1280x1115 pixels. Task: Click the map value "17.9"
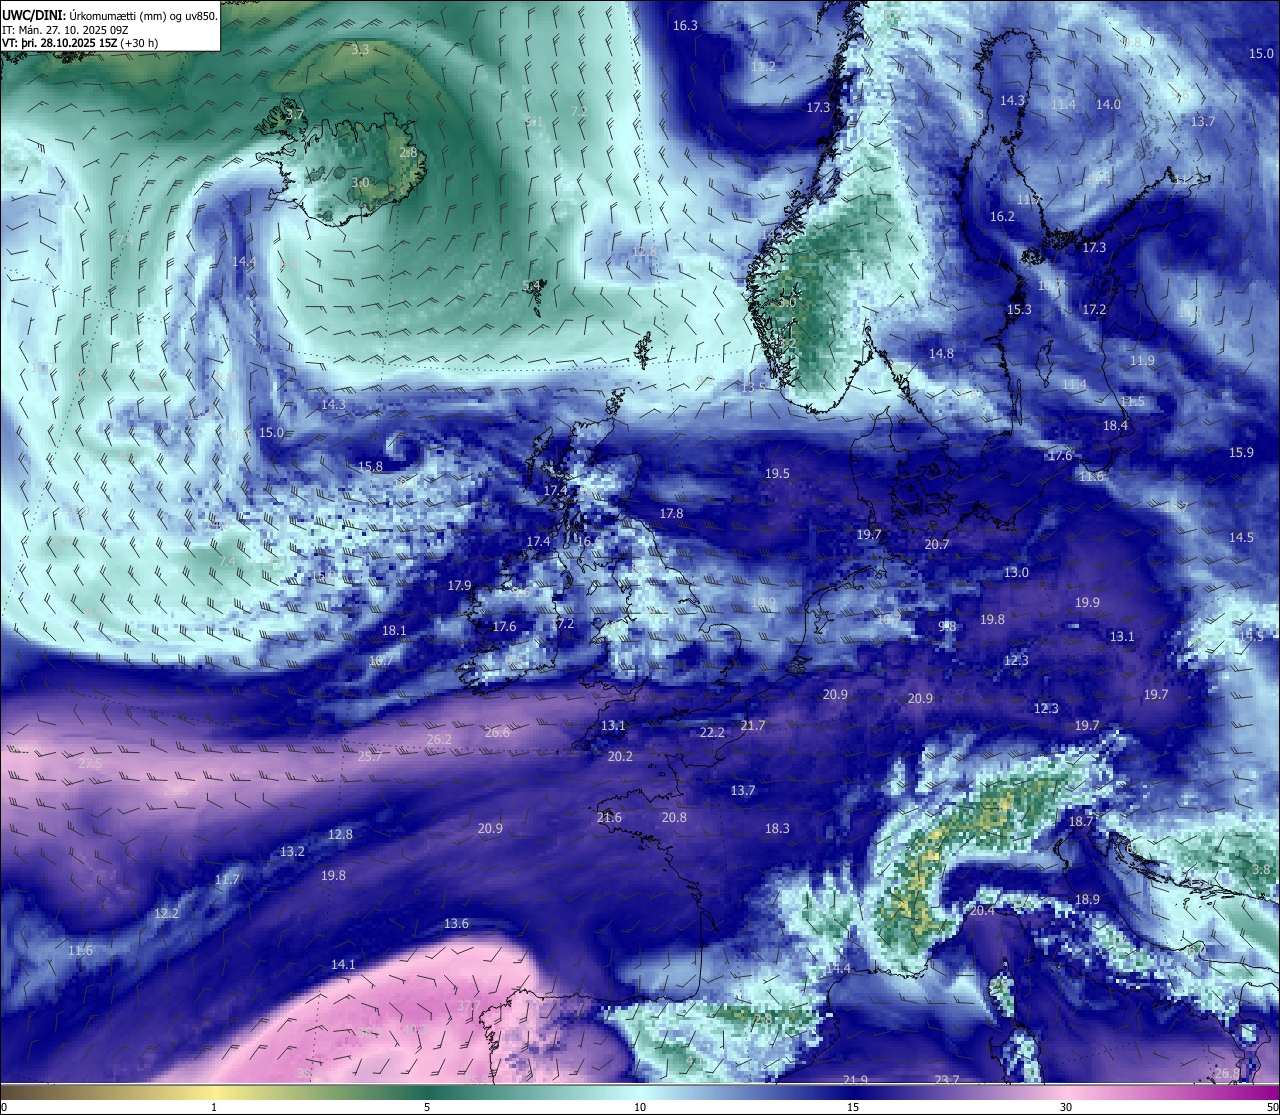459,585
